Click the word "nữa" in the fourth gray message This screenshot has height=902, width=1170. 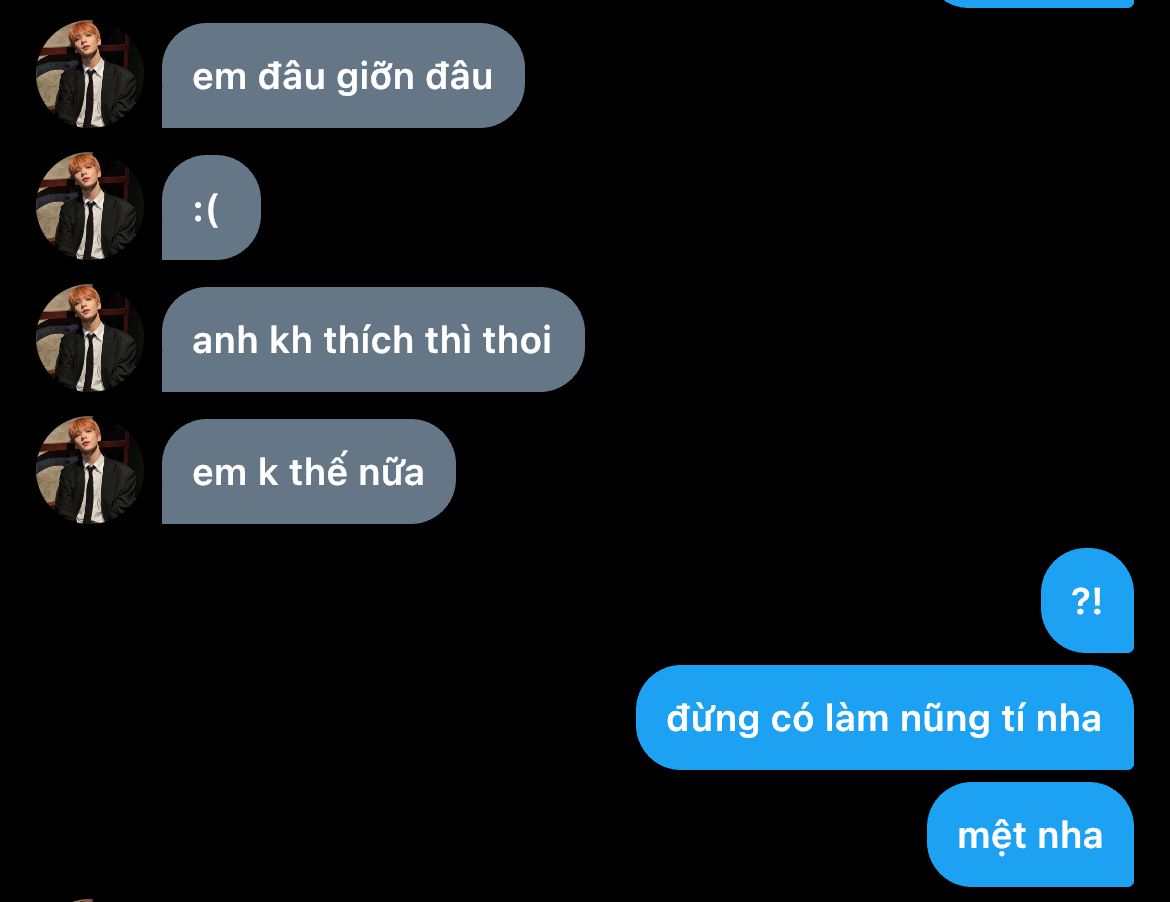391,473
